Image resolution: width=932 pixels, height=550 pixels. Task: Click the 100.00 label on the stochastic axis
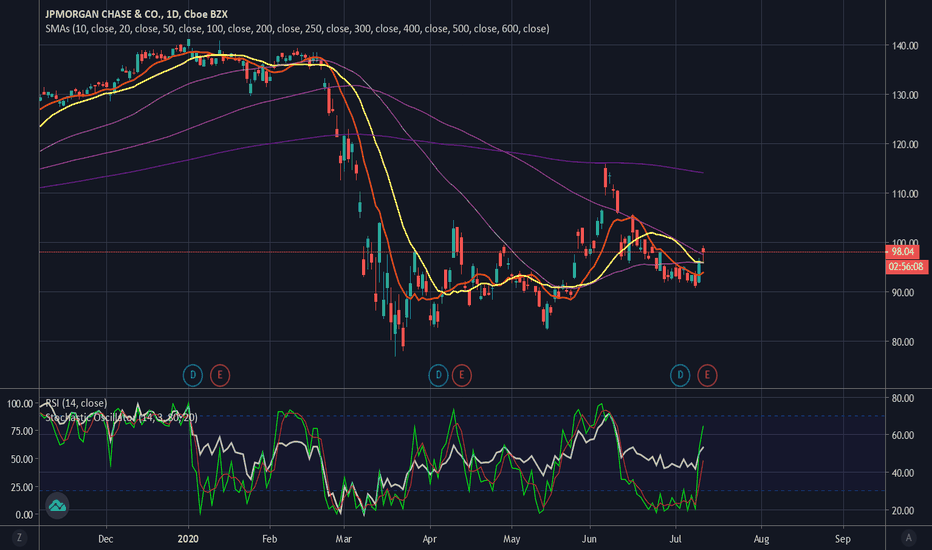(20, 404)
